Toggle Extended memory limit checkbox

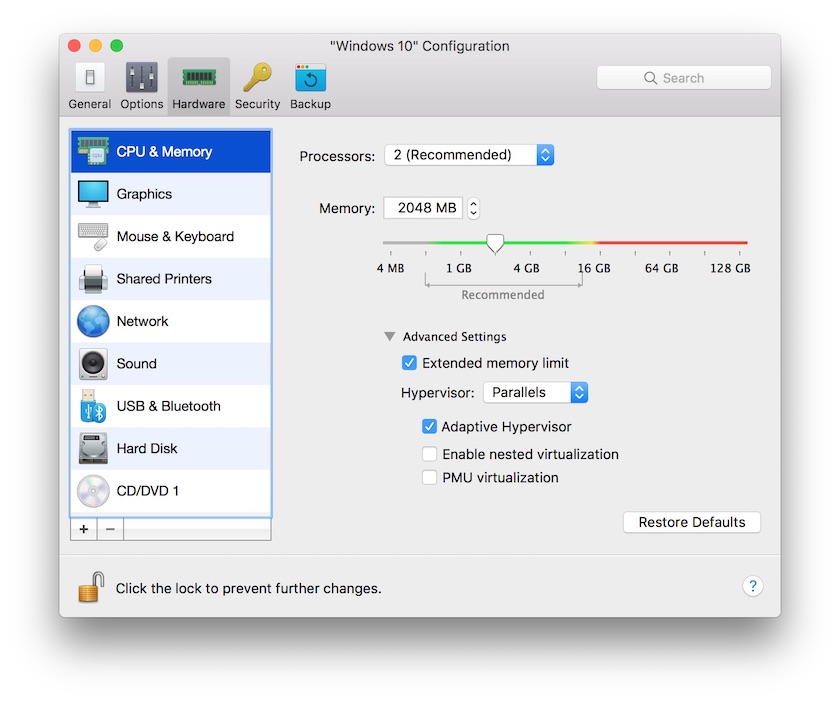(409, 363)
